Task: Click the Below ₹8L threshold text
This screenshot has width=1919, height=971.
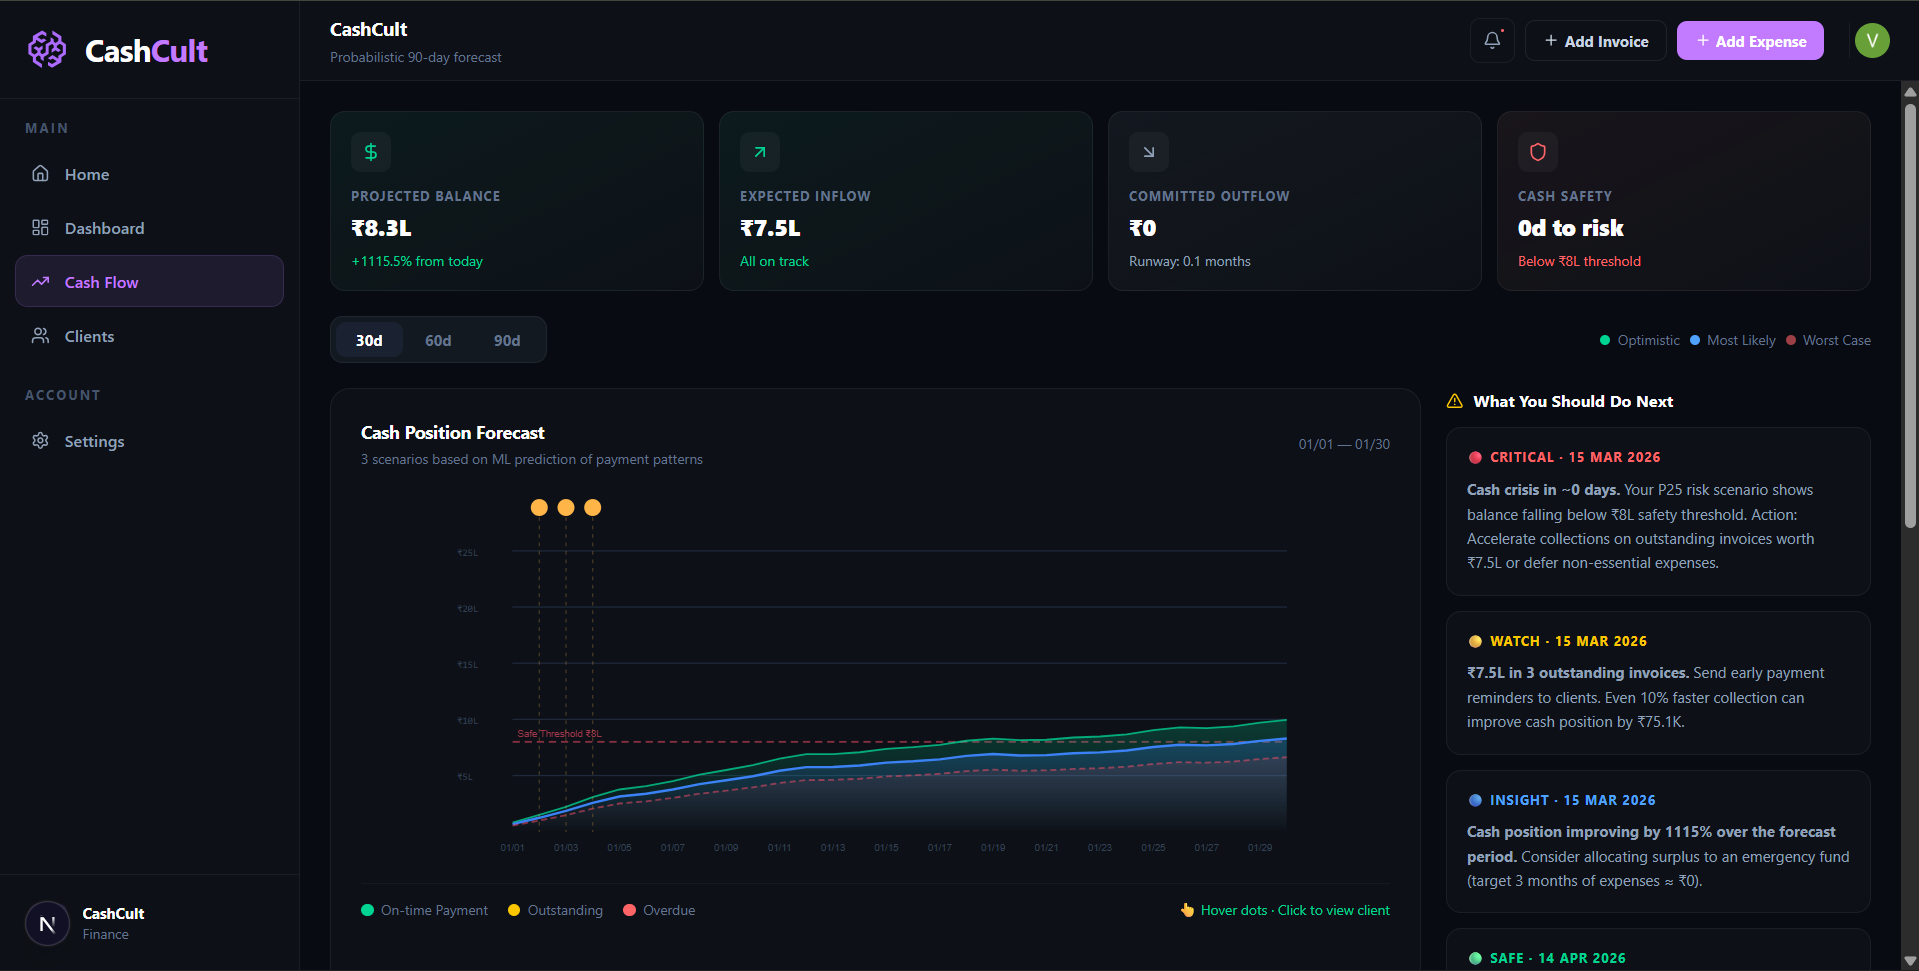Action: [1579, 261]
